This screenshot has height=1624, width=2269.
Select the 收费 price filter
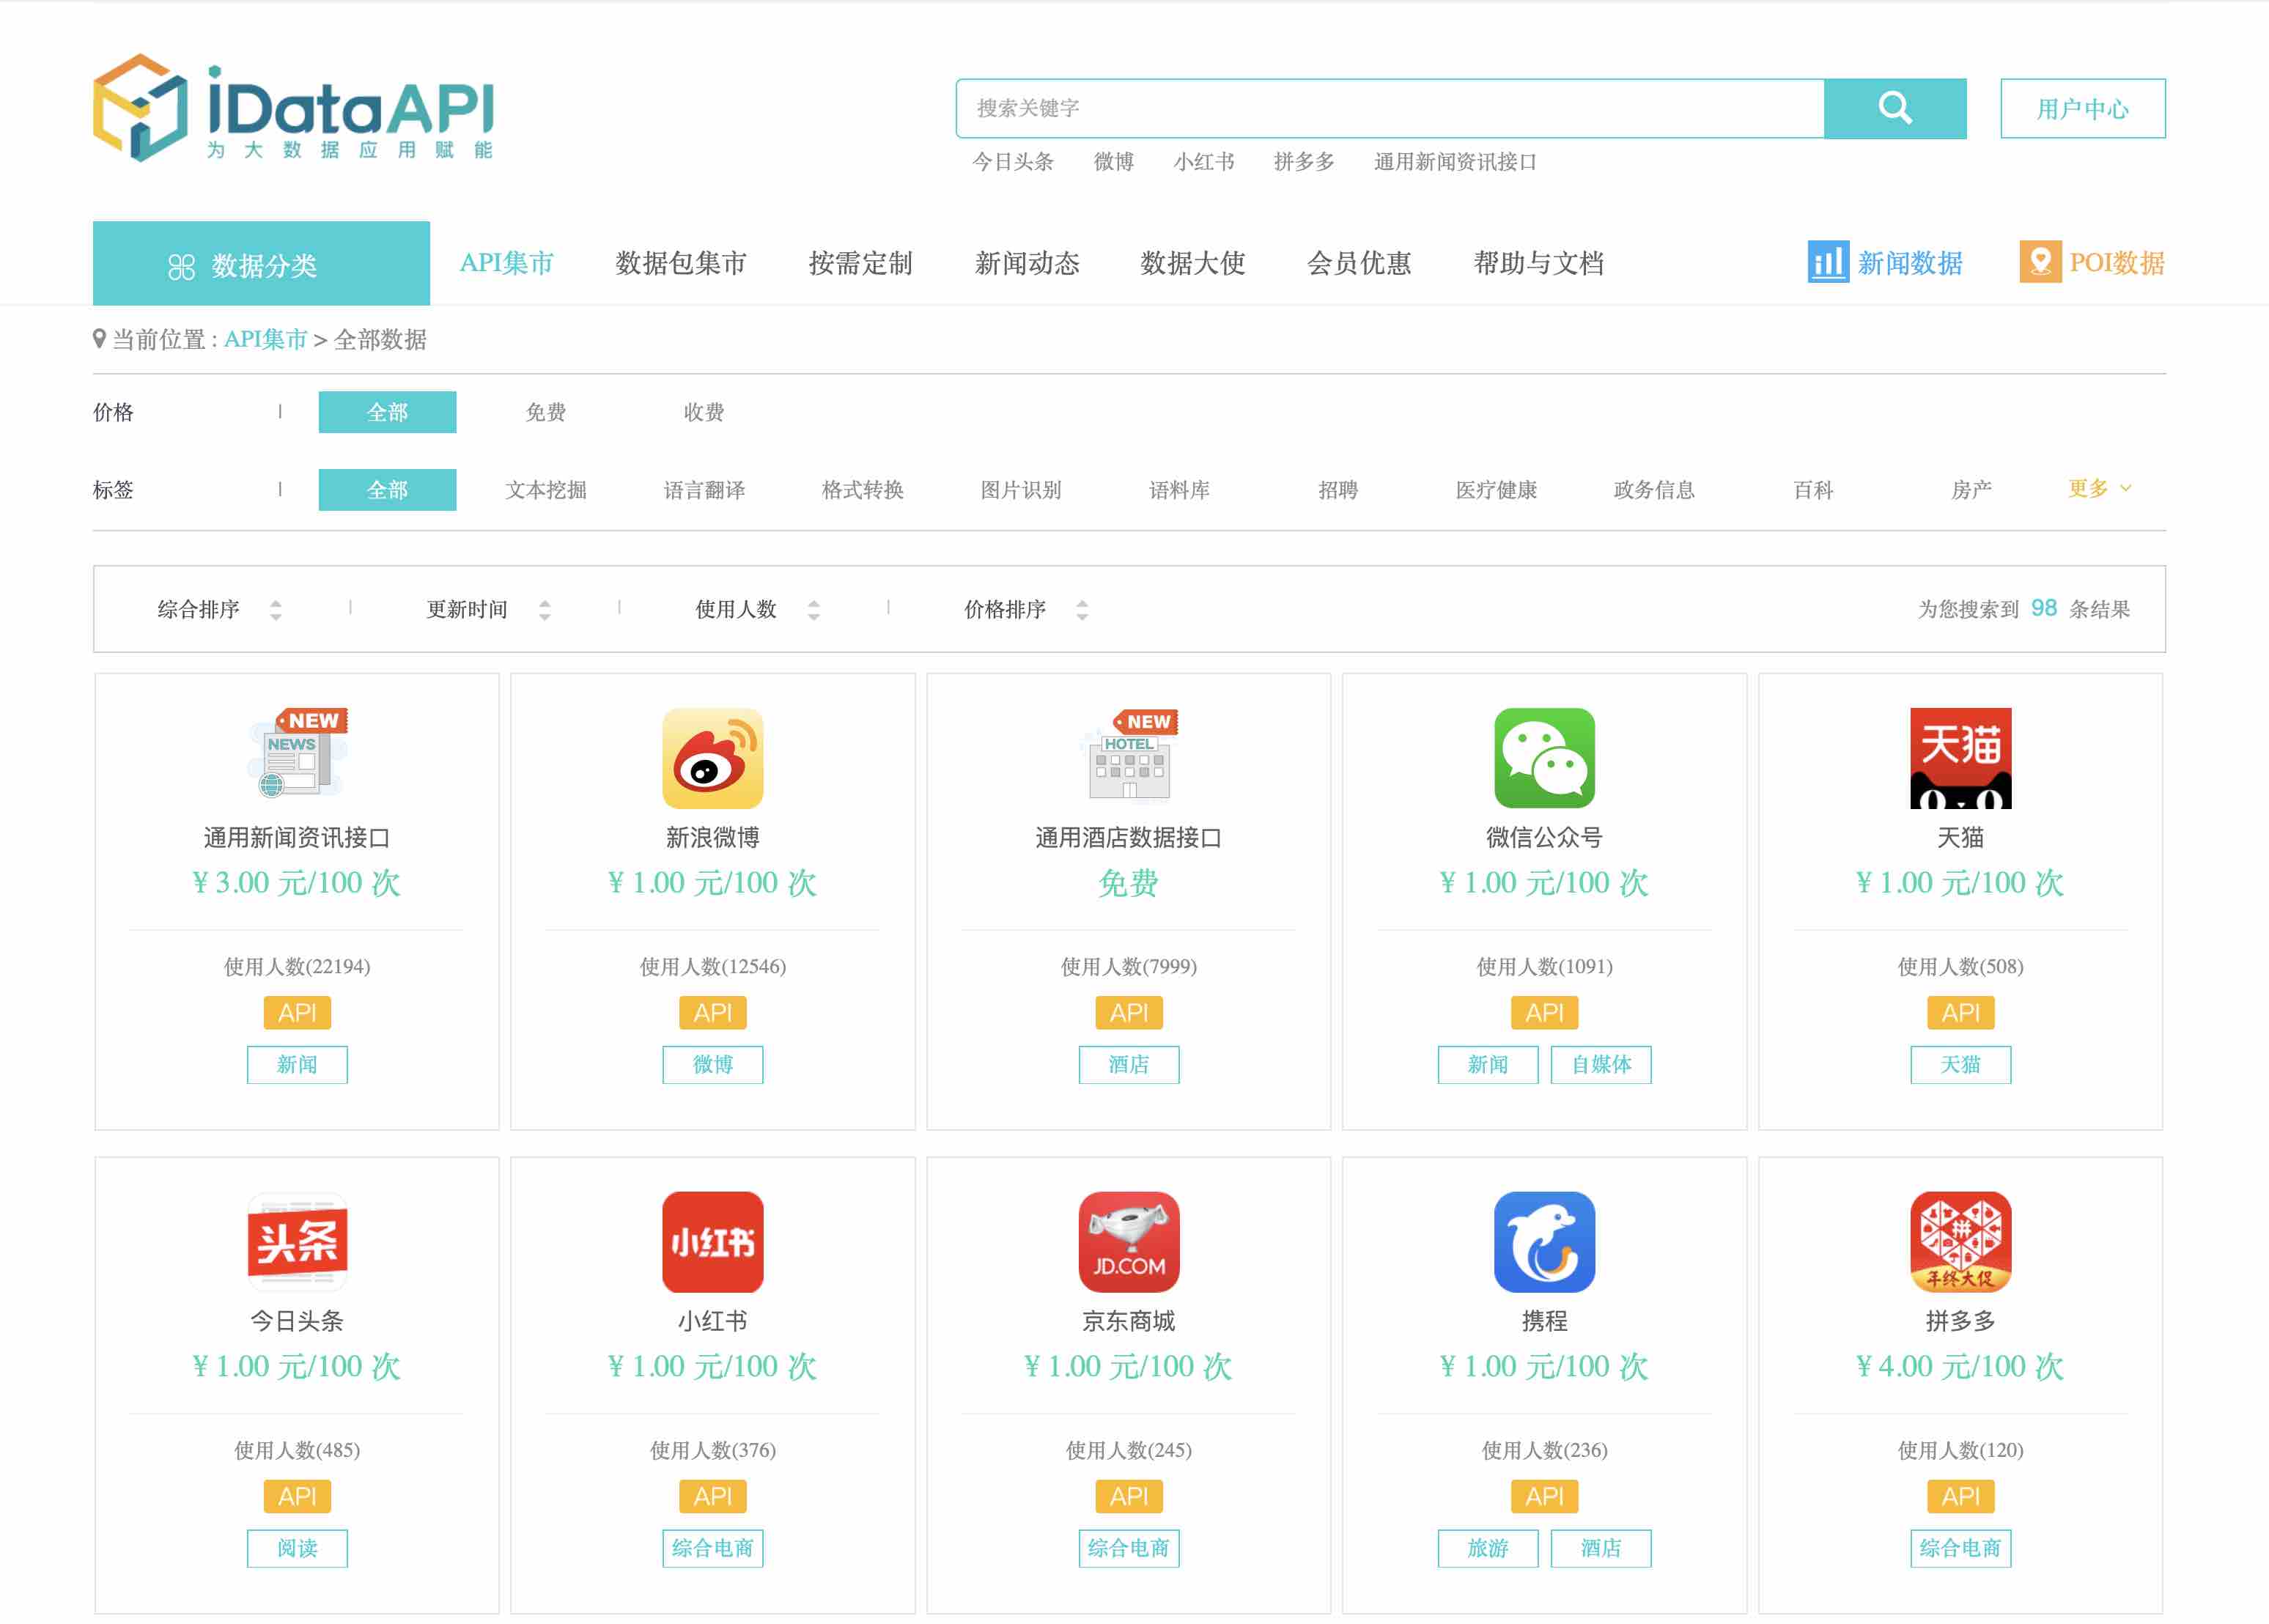pos(703,412)
